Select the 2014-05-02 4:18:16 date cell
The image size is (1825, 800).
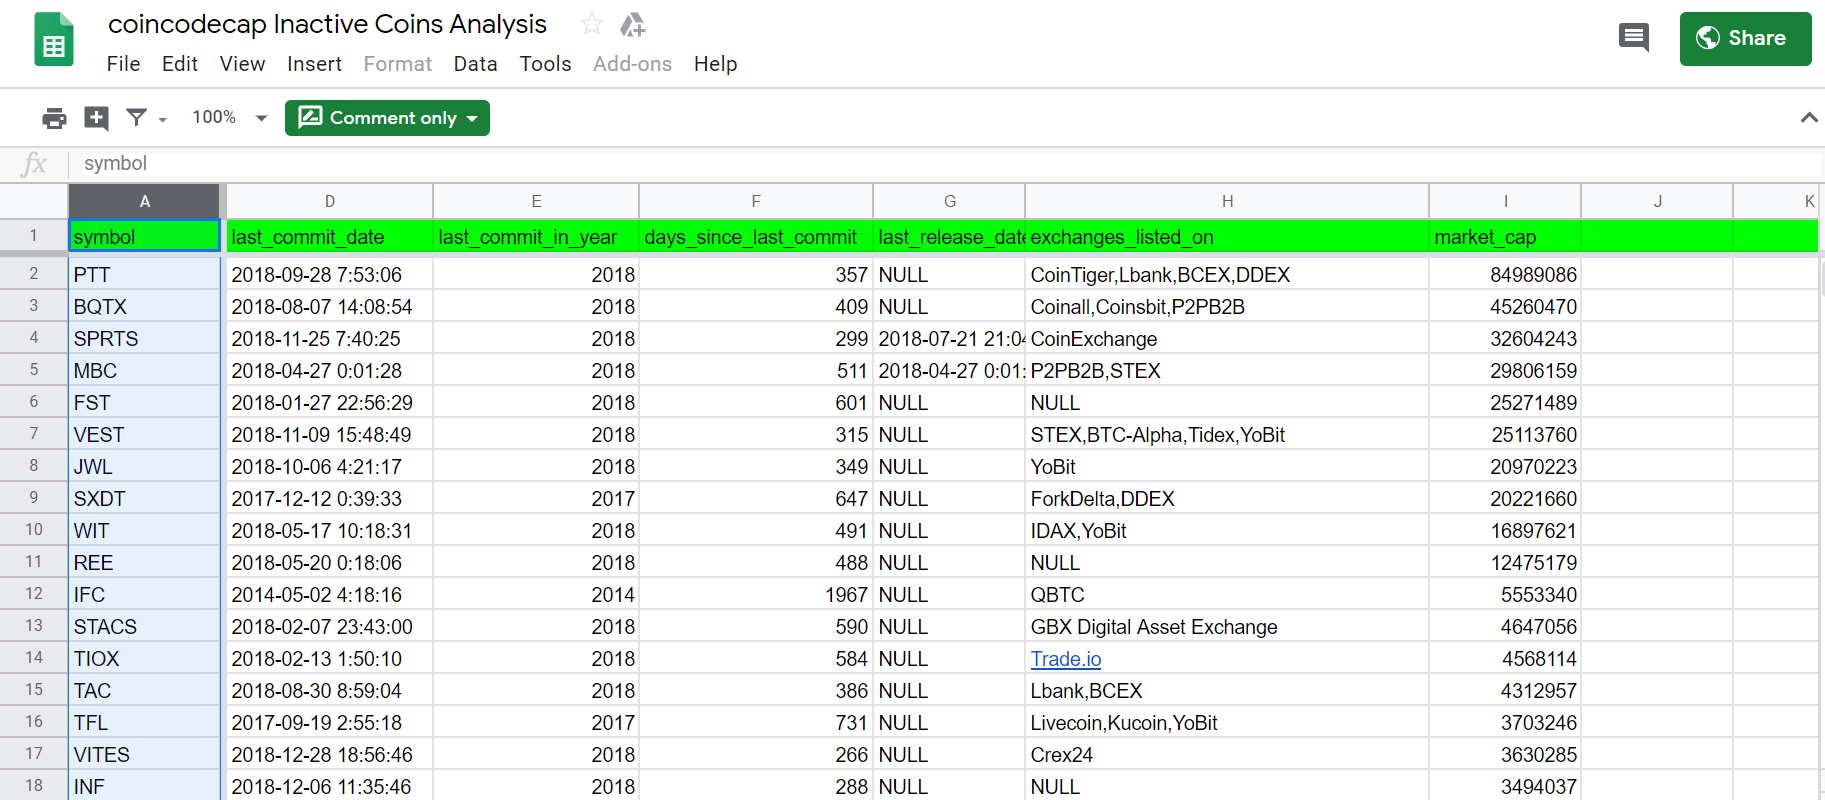click(x=330, y=594)
